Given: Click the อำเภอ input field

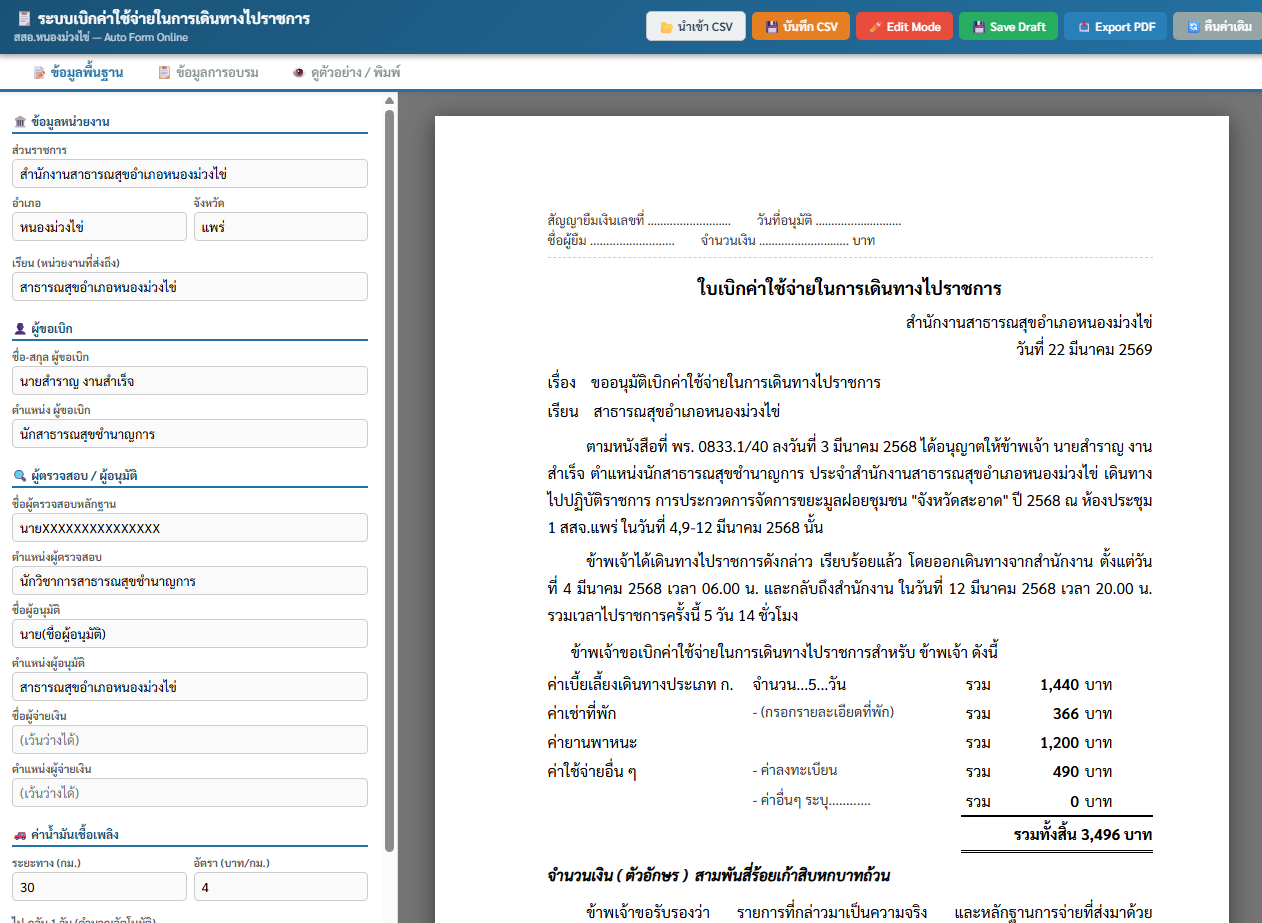Looking at the screenshot, I should (x=99, y=227).
